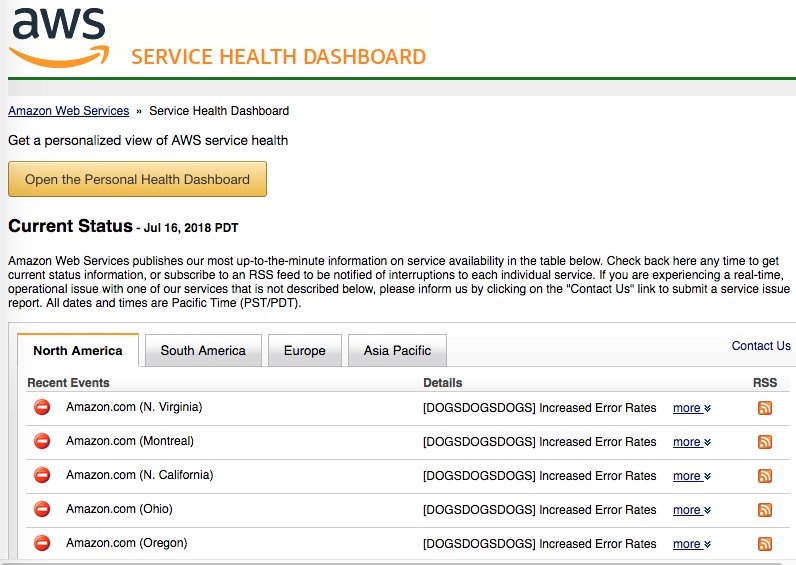Click Amazon.com (N. Virginia) row text
Image resolution: width=796 pixels, height=565 pixels.
(x=134, y=407)
